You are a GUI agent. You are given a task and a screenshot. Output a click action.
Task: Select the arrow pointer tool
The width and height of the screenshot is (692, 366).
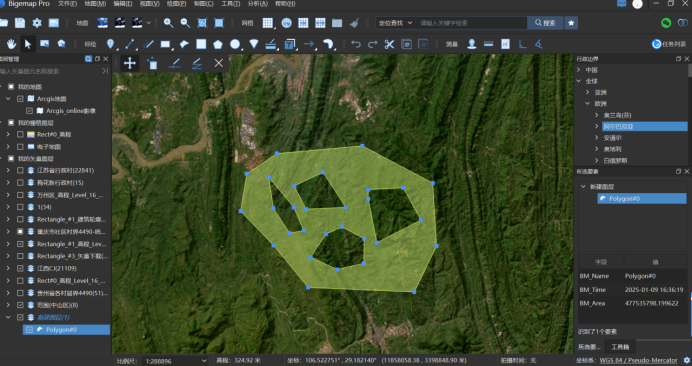pos(28,44)
